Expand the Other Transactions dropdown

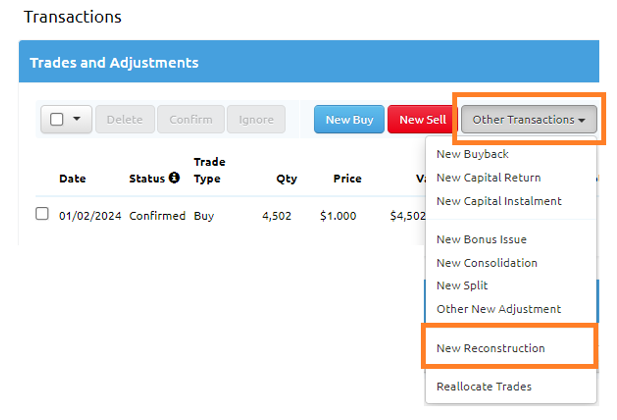529,120
